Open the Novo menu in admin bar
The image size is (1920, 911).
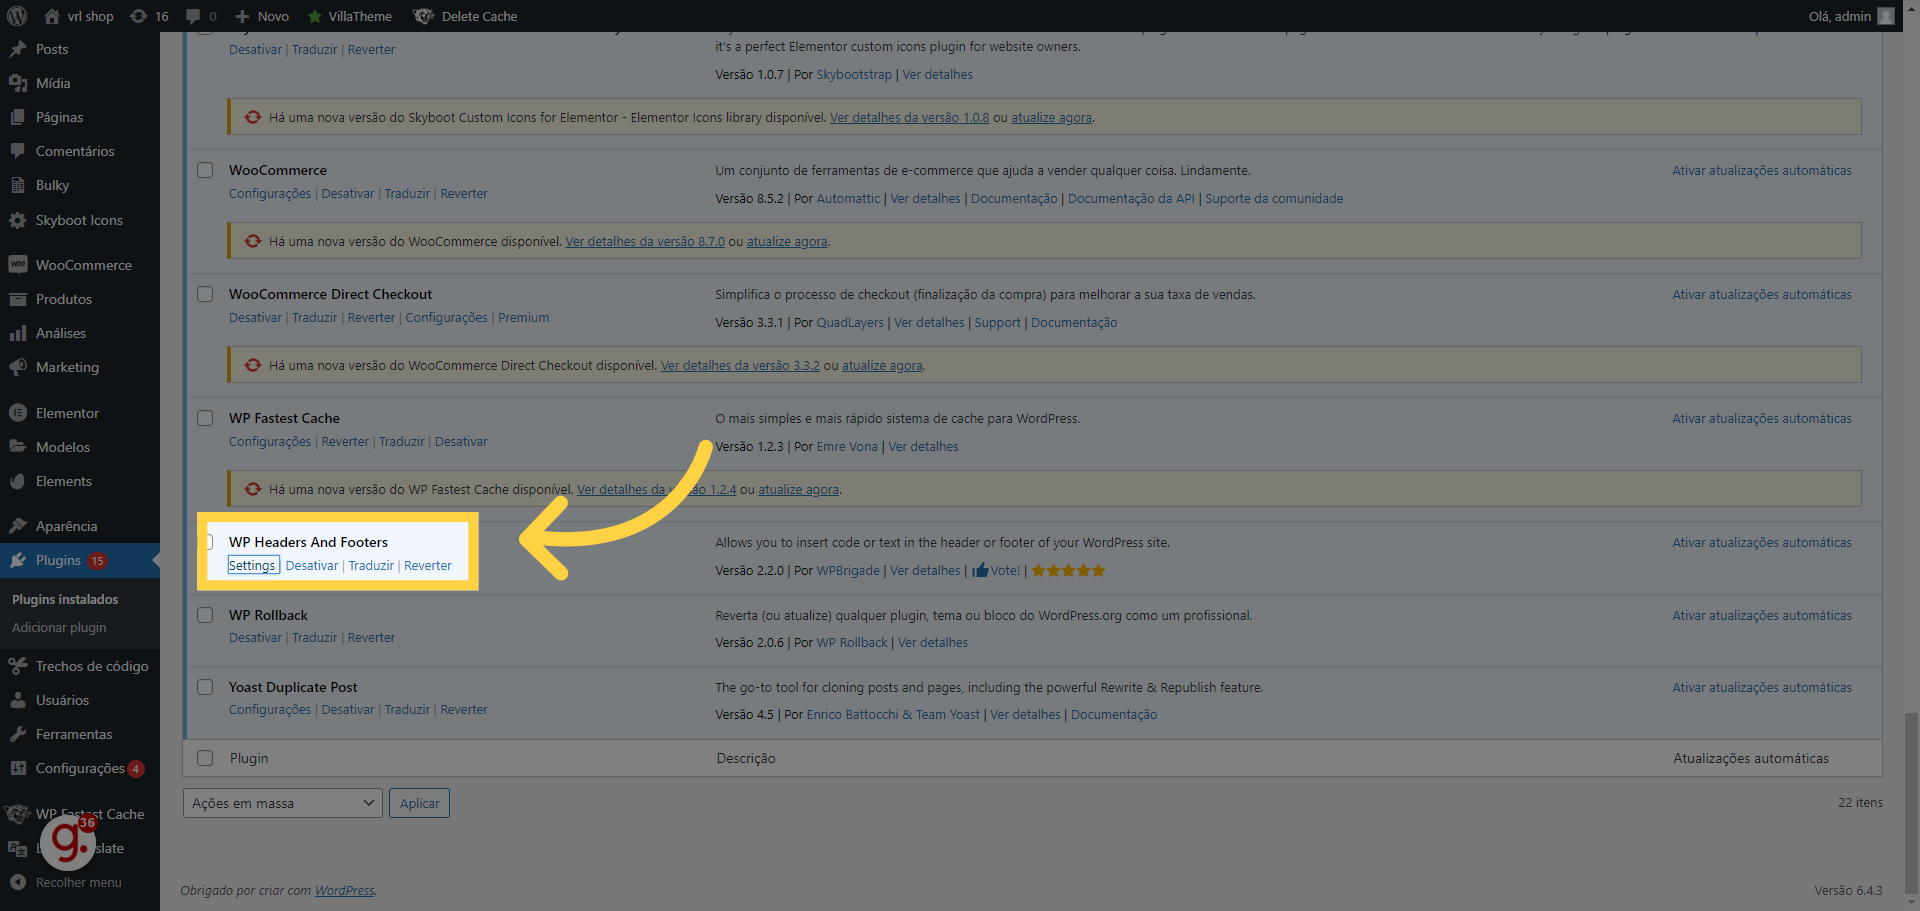(x=262, y=16)
